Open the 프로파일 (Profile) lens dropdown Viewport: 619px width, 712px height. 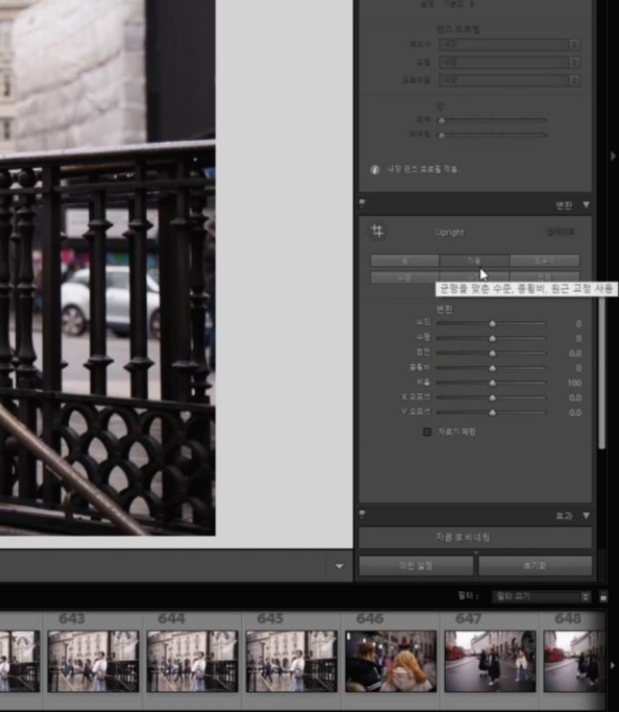(509, 80)
